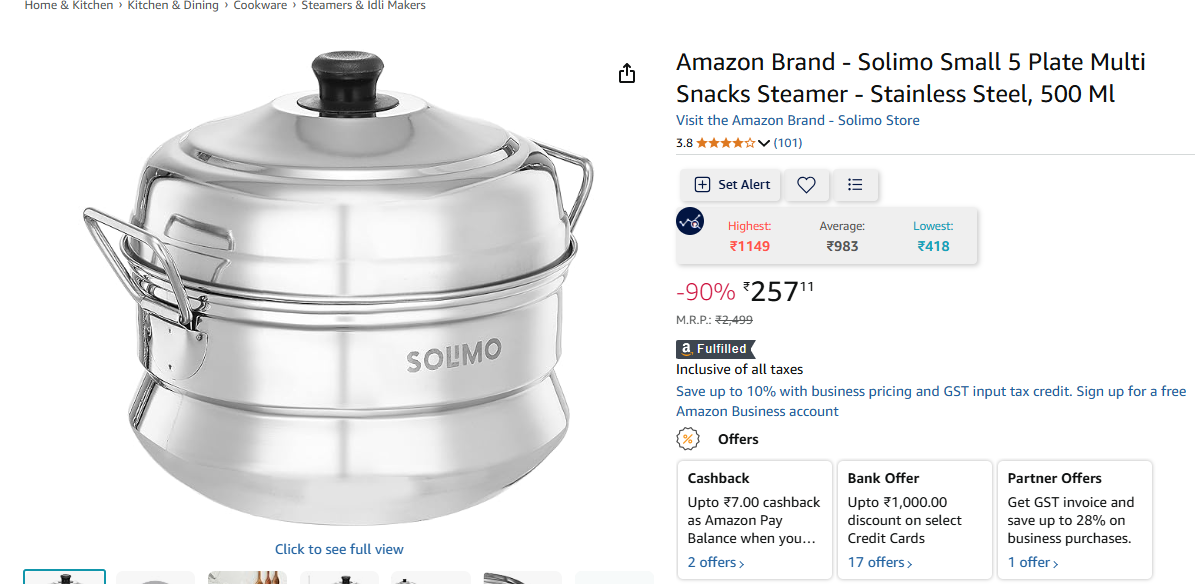Open the 101 ratings count link
Viewport: 1195px width, 584px height.
pyautogui.click(x=788, y=143)
